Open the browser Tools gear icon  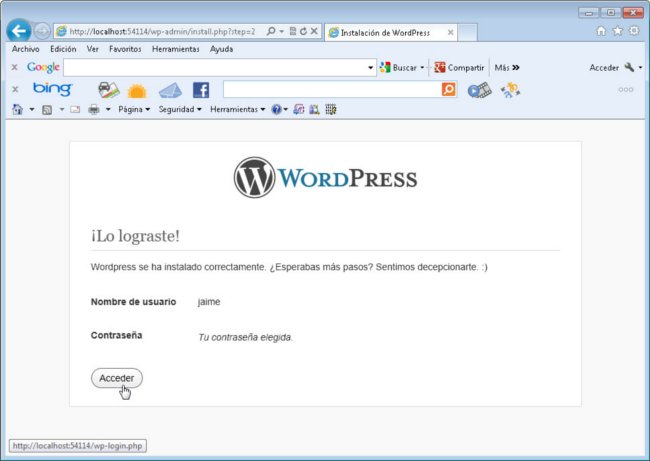634,31
